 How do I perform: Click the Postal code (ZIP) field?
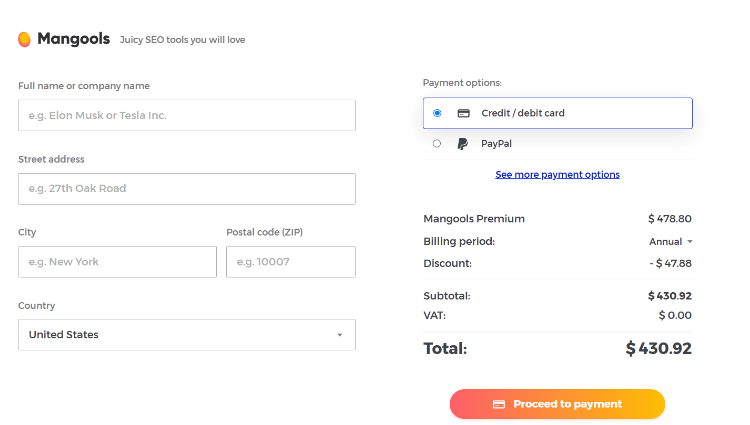pos(291,262)
